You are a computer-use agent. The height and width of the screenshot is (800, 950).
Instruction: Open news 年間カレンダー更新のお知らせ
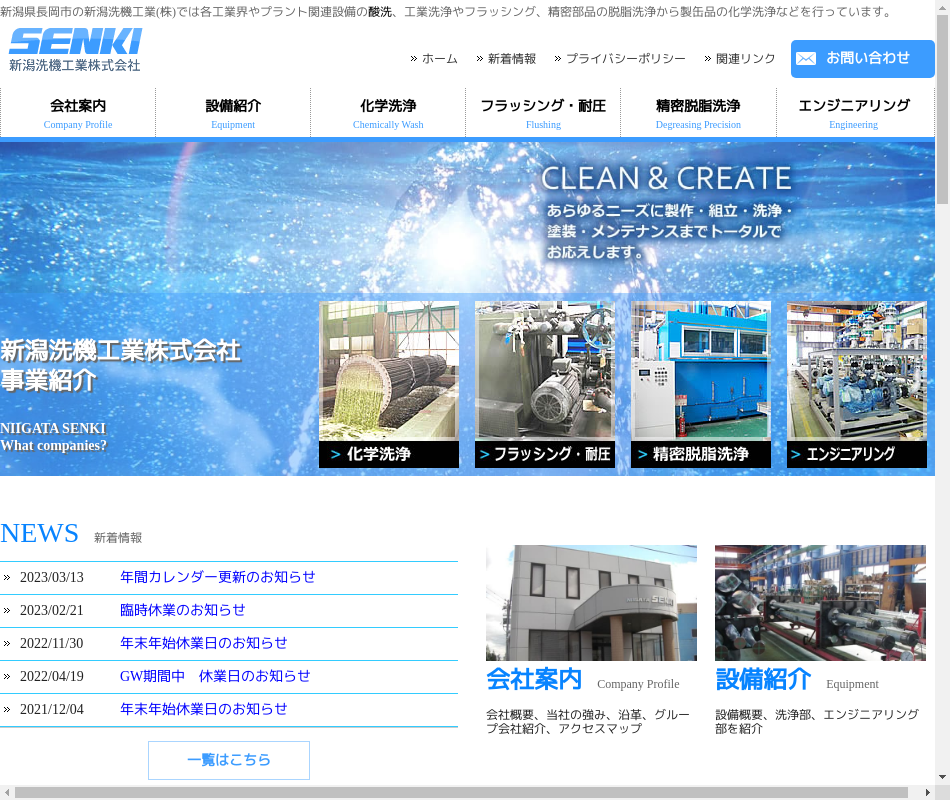[x=217, y=577]
